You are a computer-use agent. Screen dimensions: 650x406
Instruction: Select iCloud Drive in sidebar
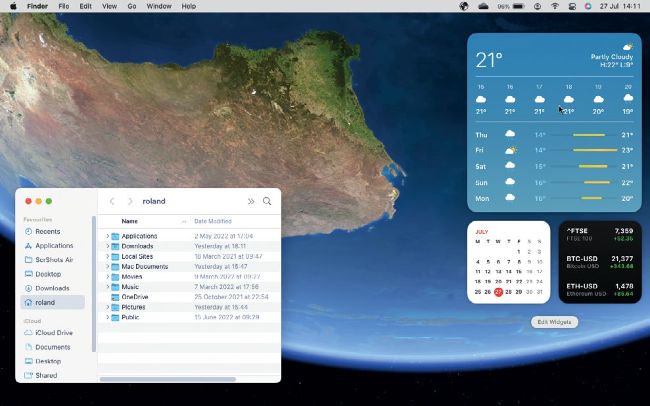point(54,333)
